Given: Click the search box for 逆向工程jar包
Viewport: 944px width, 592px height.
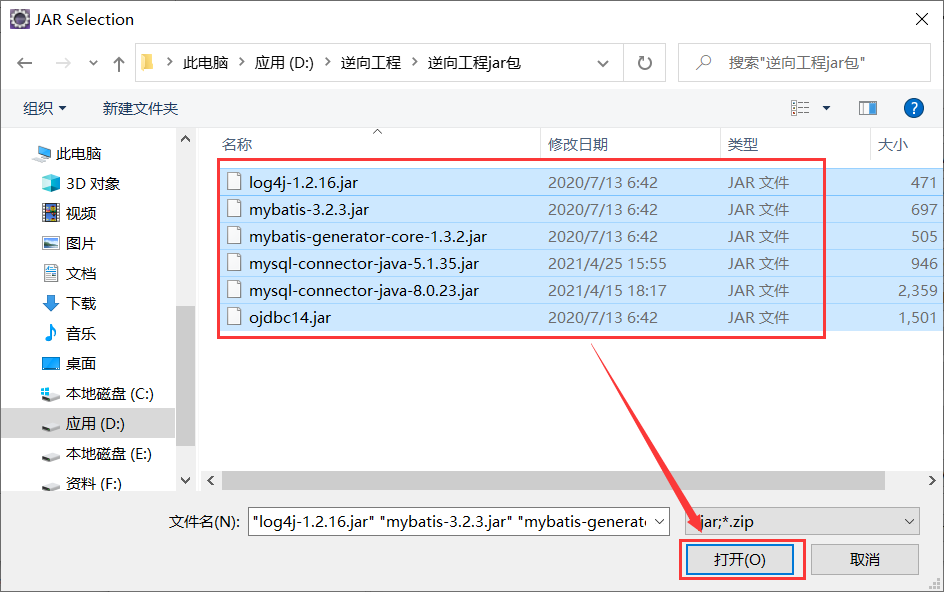Looking at the screenshot, I should 804,63.
